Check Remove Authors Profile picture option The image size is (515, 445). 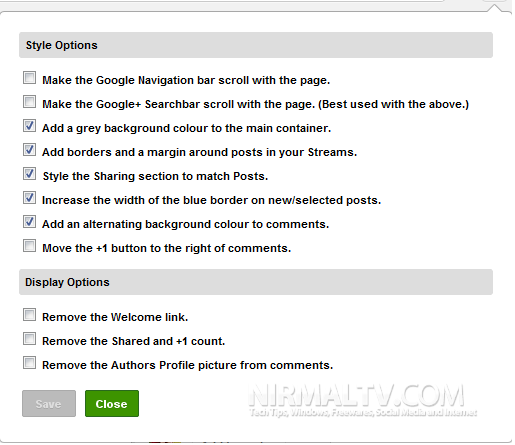(x=29, y=363)
